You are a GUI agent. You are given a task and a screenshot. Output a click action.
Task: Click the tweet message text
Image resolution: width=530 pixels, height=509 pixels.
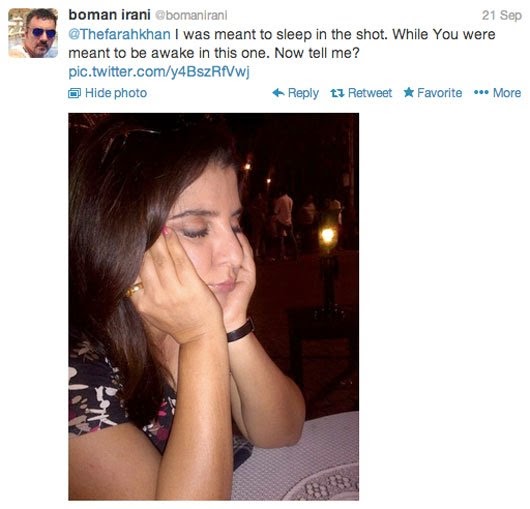[282, 44]
